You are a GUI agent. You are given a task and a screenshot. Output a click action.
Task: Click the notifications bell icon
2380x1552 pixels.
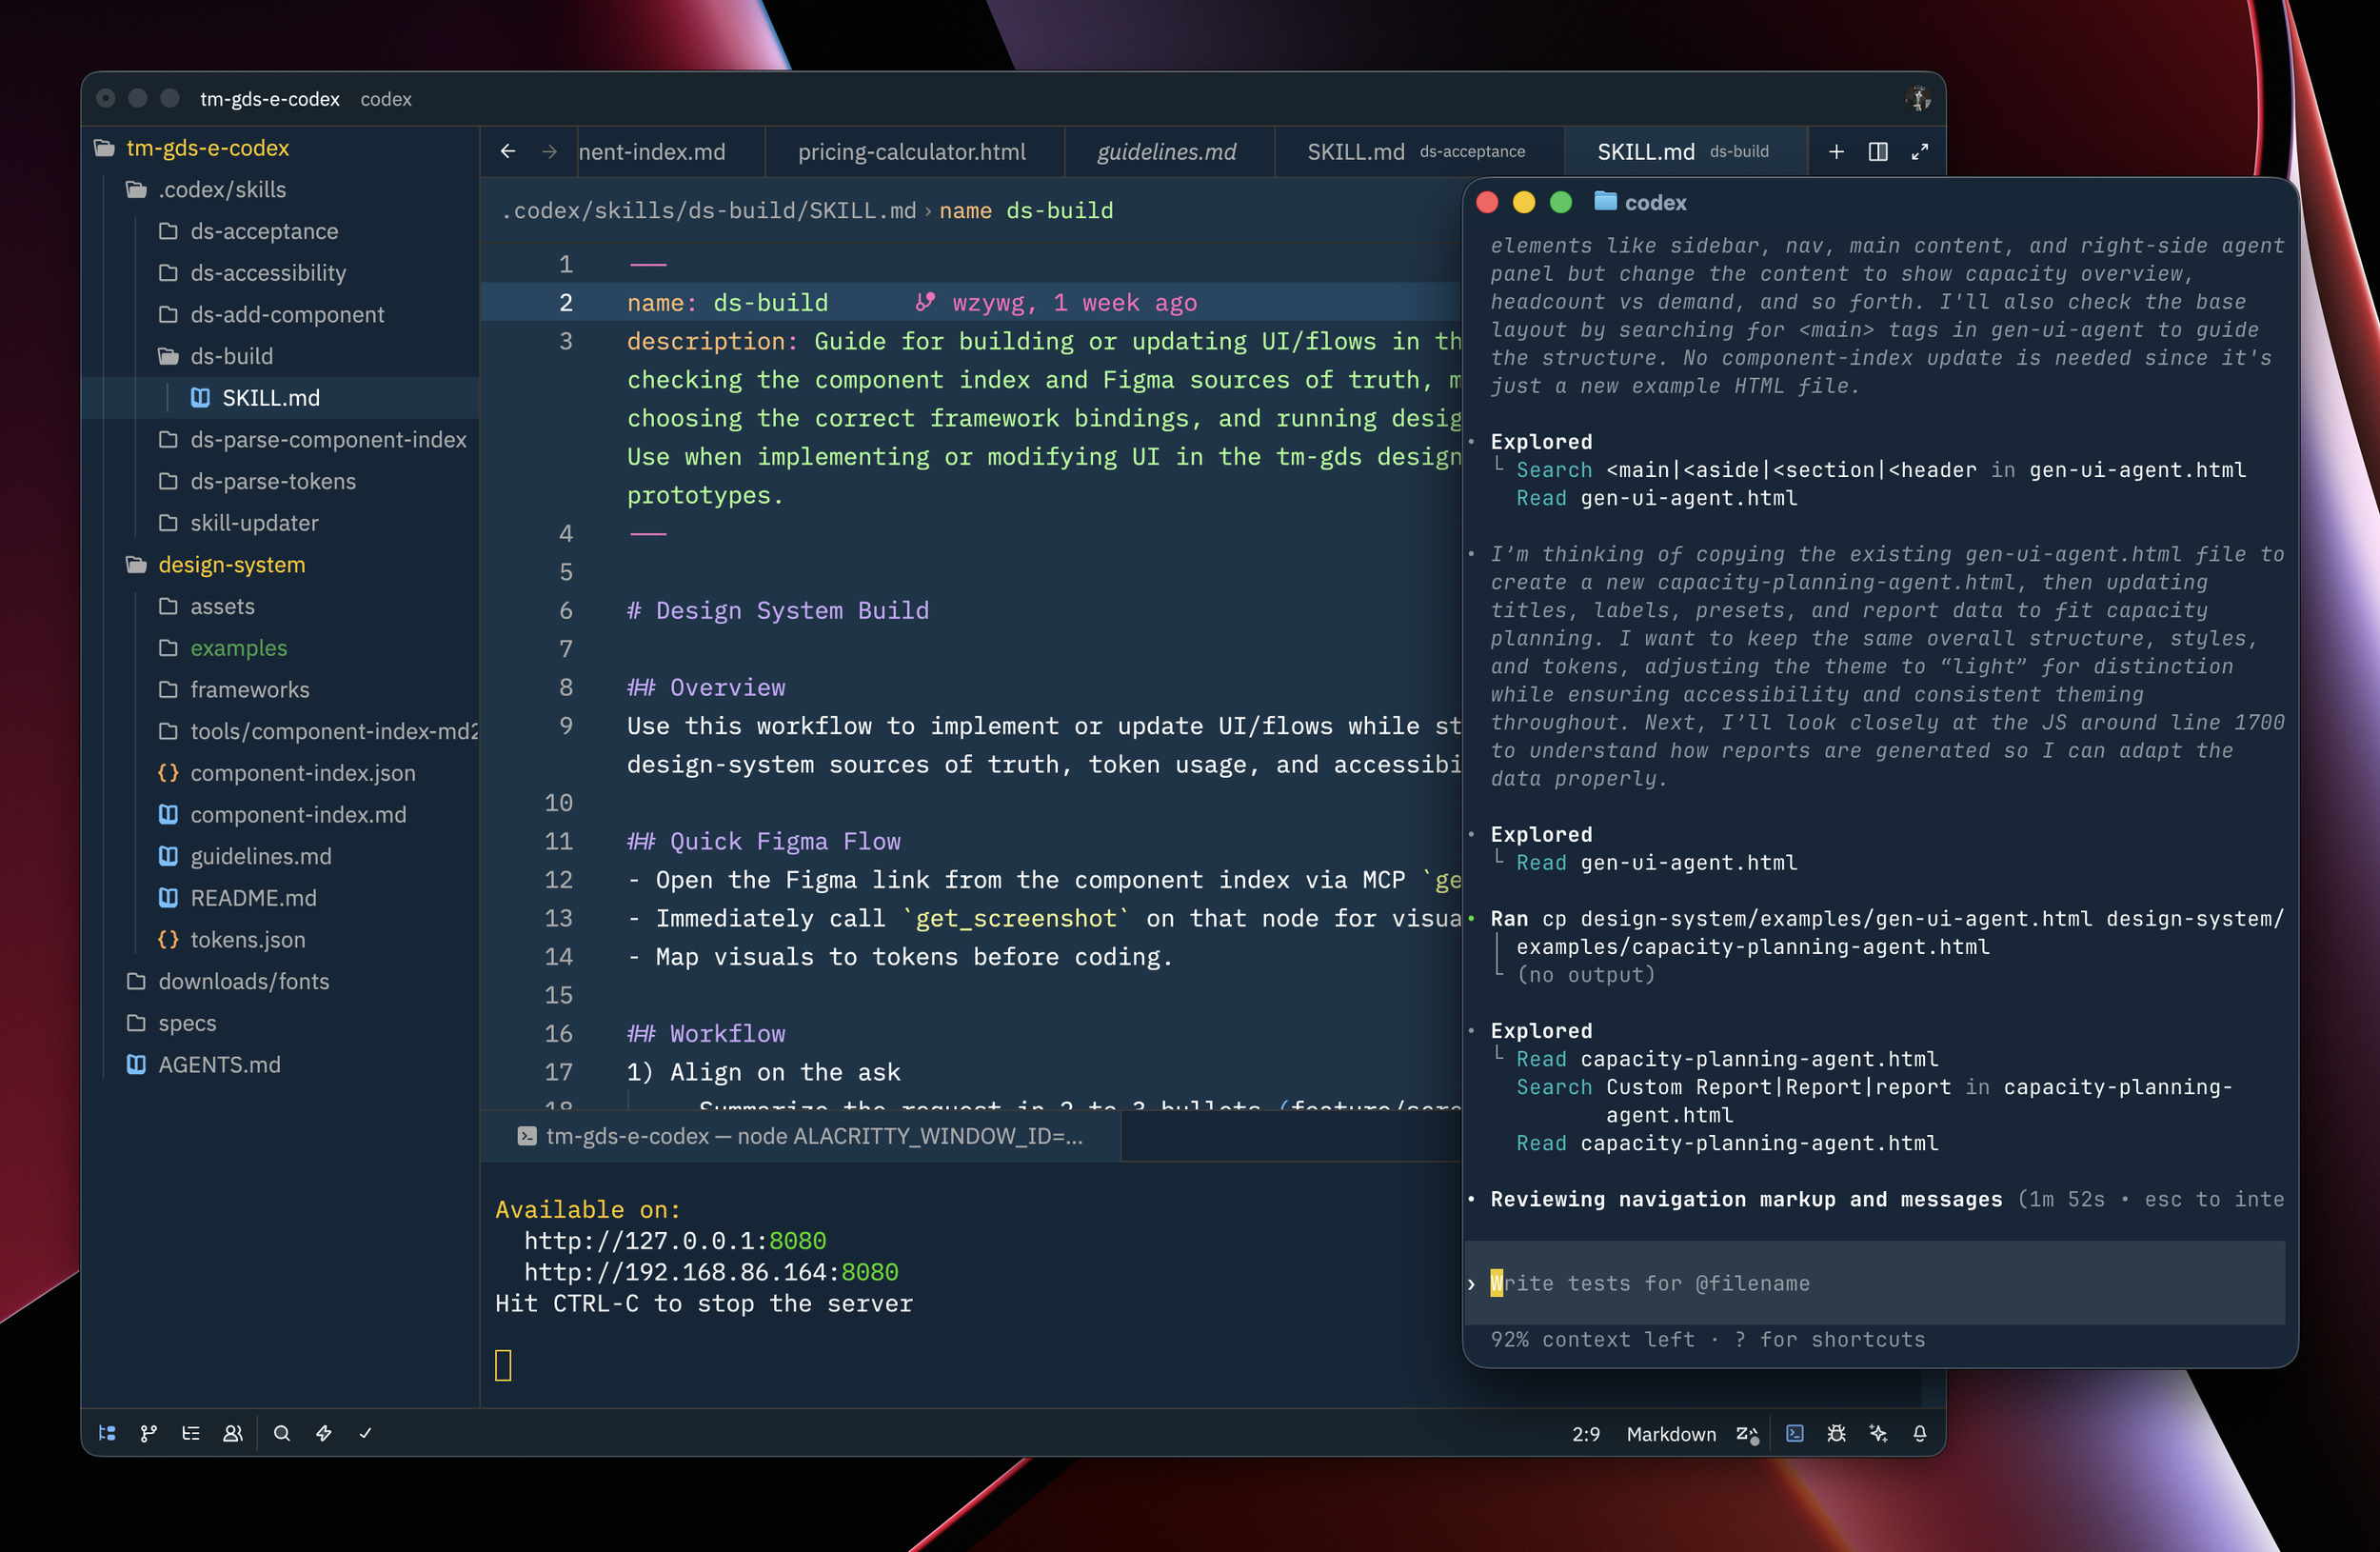click(1920, 1433)
